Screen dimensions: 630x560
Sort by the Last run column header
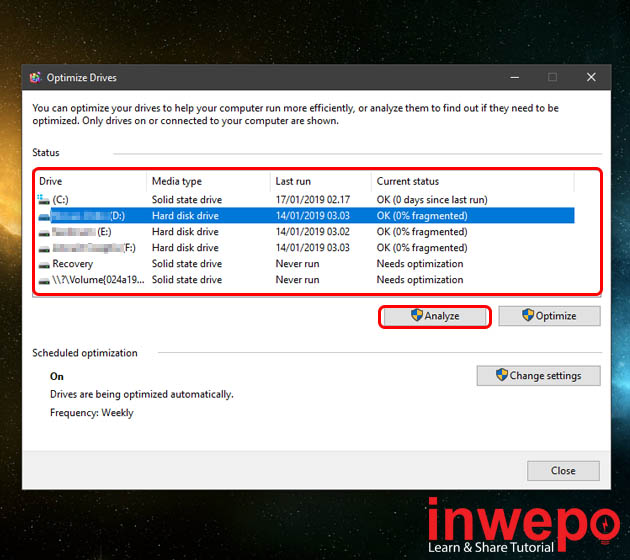(x=321, y=181)
